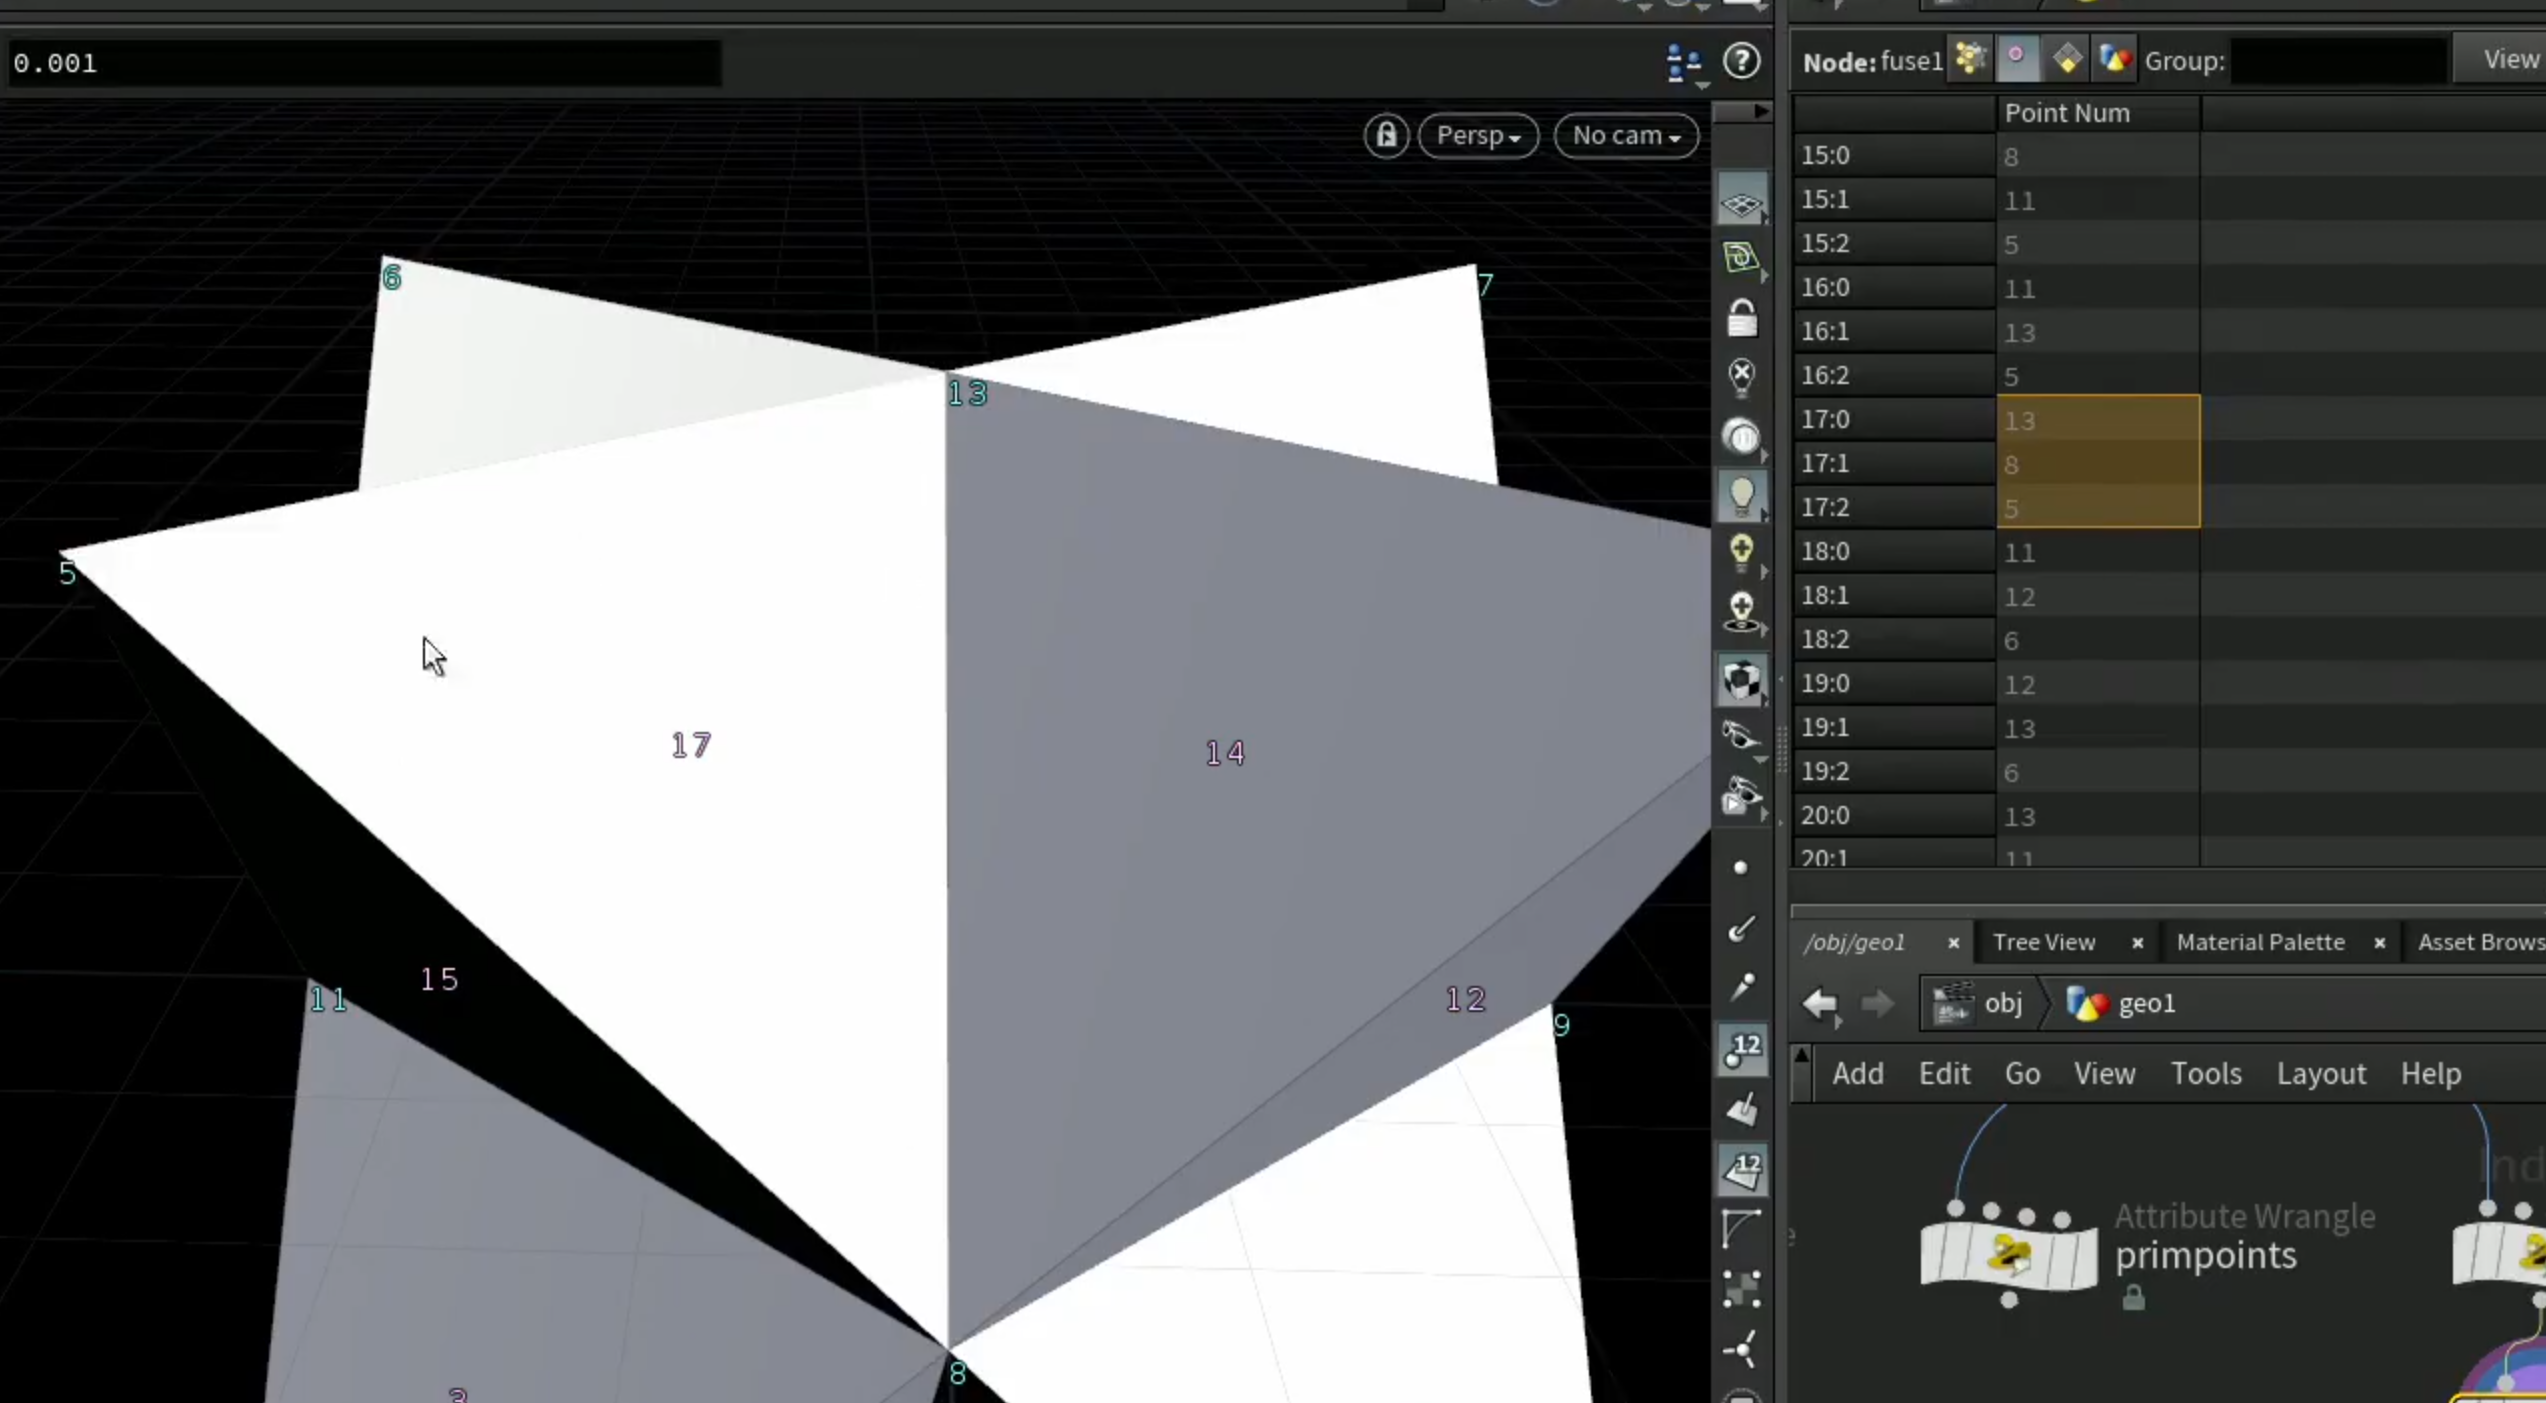Click the network back arrow button
Viewport: 2546px width, 1403px height.
pyautogui.click(x=1819, y=1003)
